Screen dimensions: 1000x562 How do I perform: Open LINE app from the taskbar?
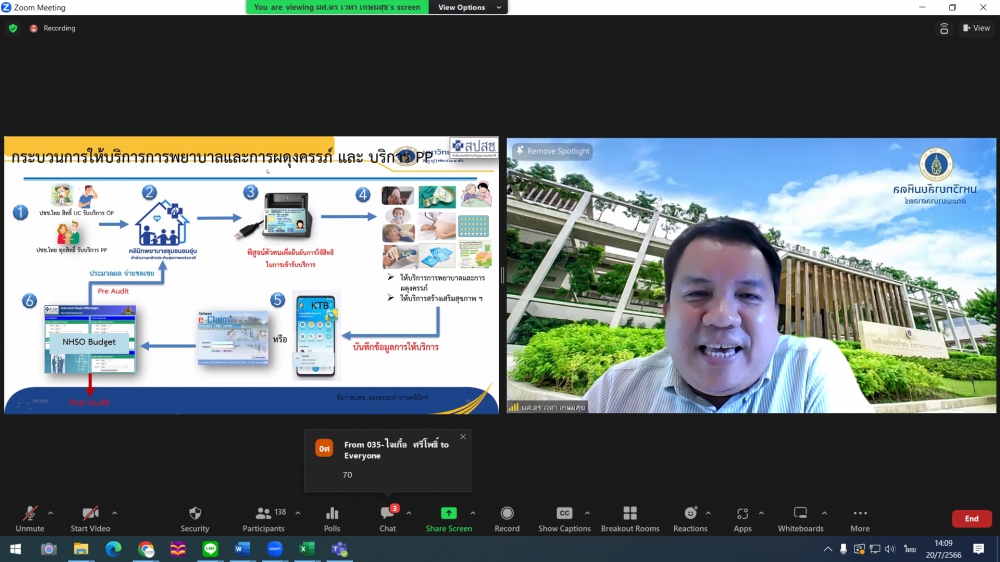click(x=210, y=549)
